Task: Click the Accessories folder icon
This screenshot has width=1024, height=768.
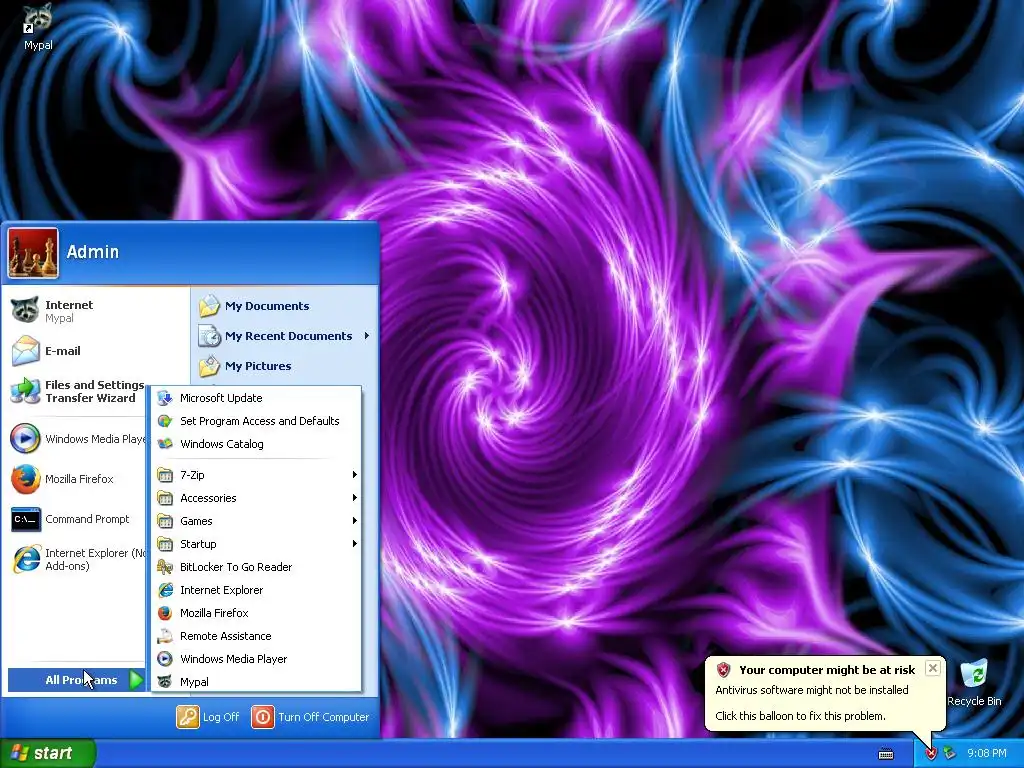Action: click(x=165, y=498)
